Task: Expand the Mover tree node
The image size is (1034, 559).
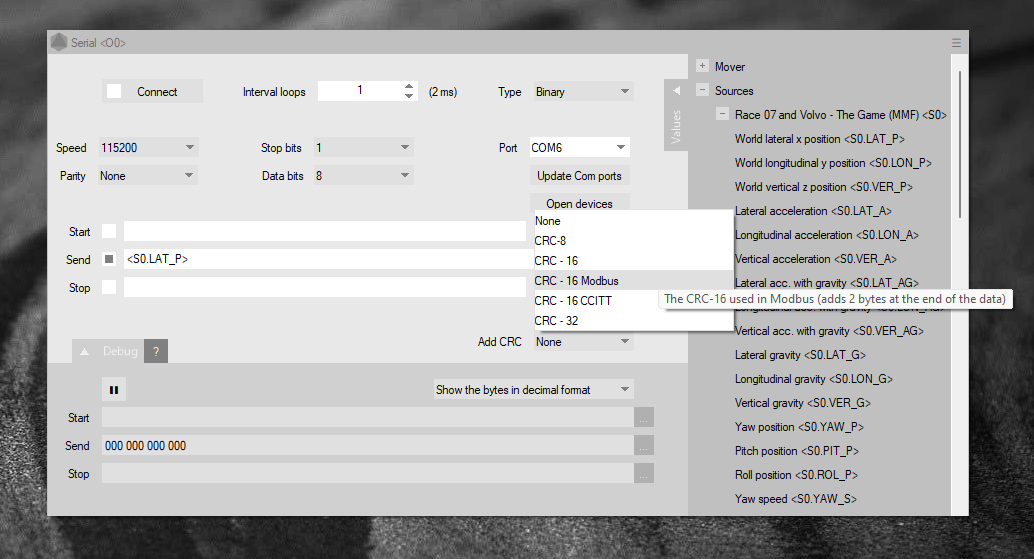Action: pyautogui.click(x=702, y=67)
